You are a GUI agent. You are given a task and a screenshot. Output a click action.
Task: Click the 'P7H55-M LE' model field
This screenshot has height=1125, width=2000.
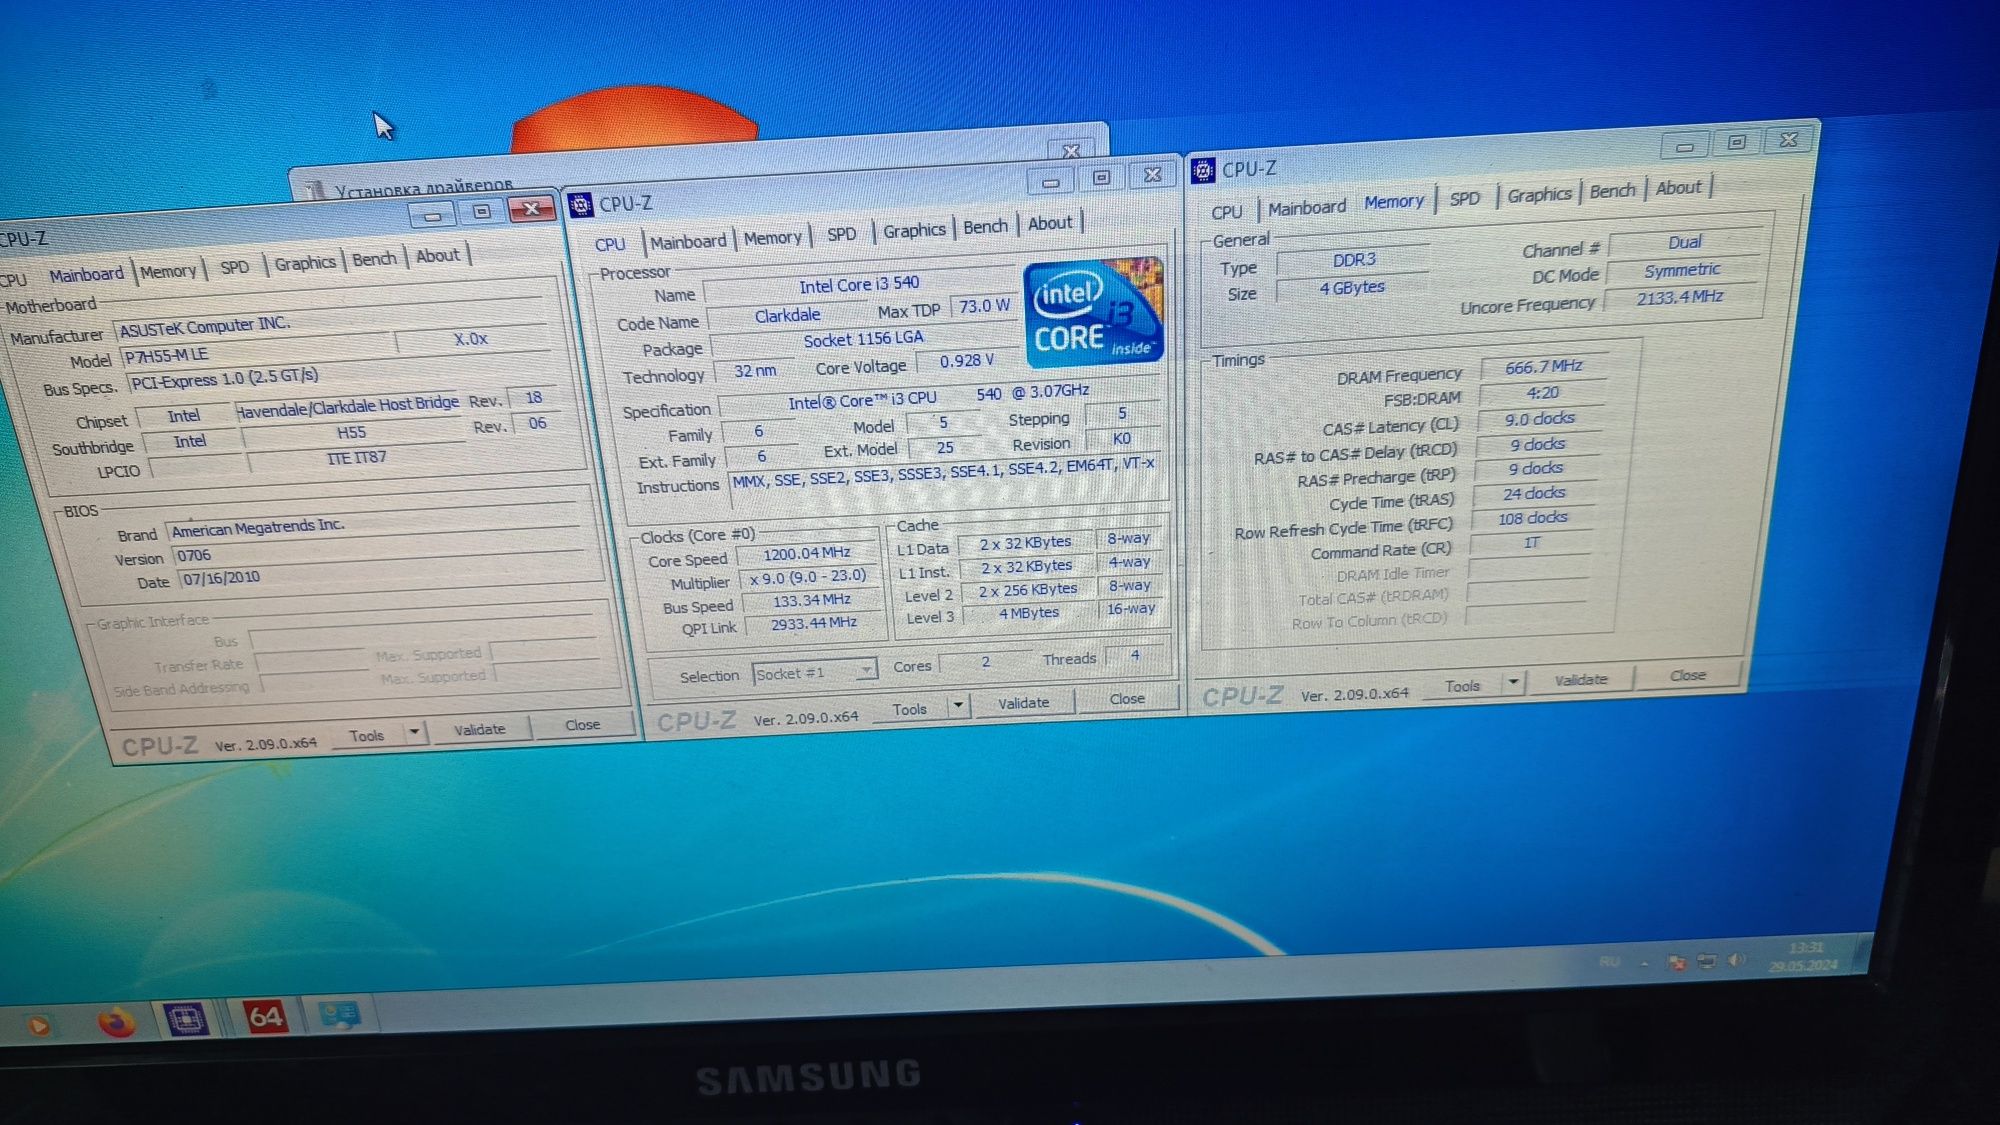[x=258, y=351]
